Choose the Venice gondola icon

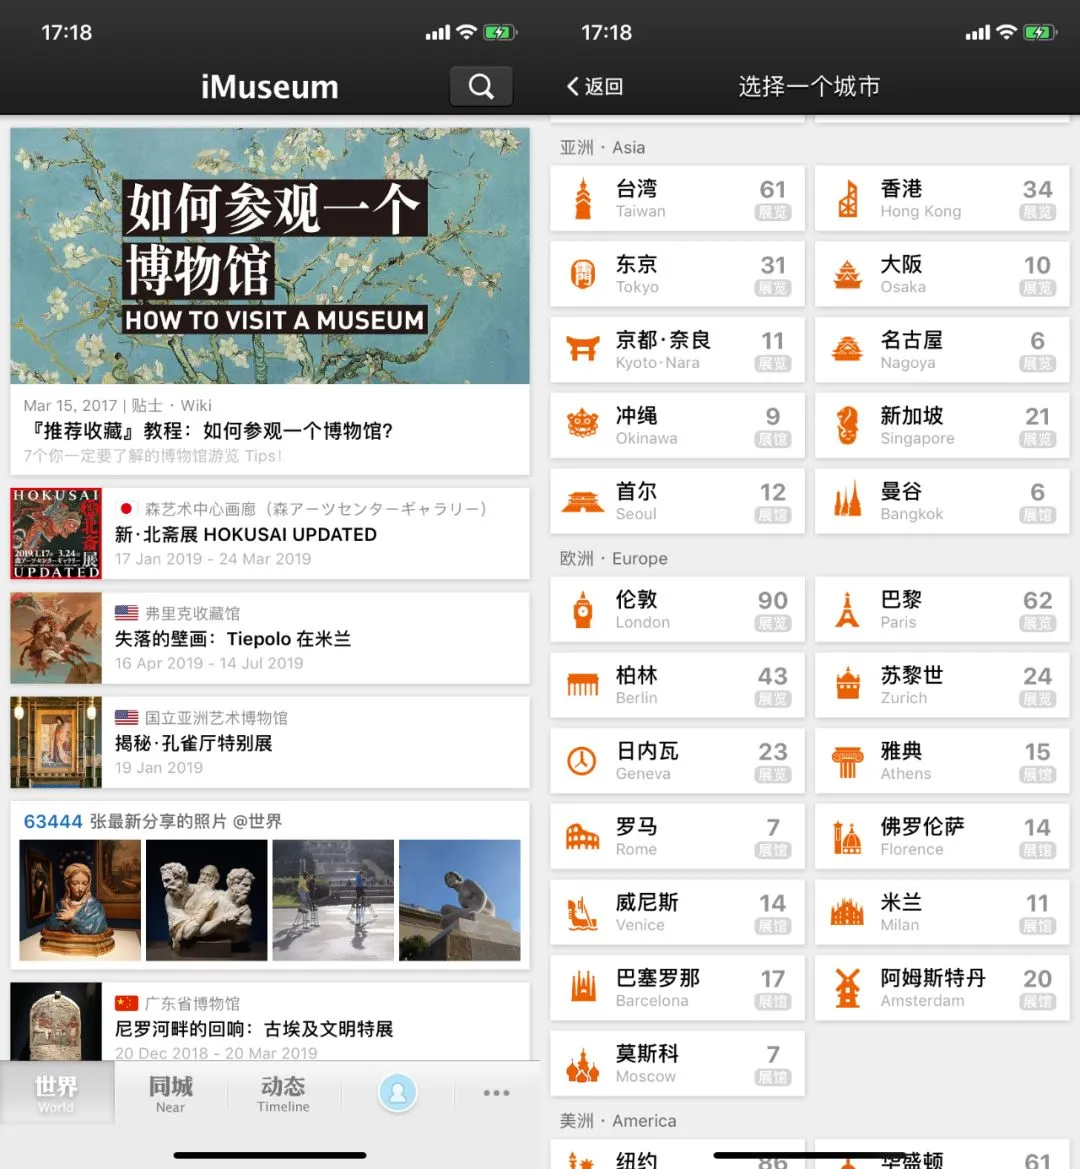coord(583,915)
